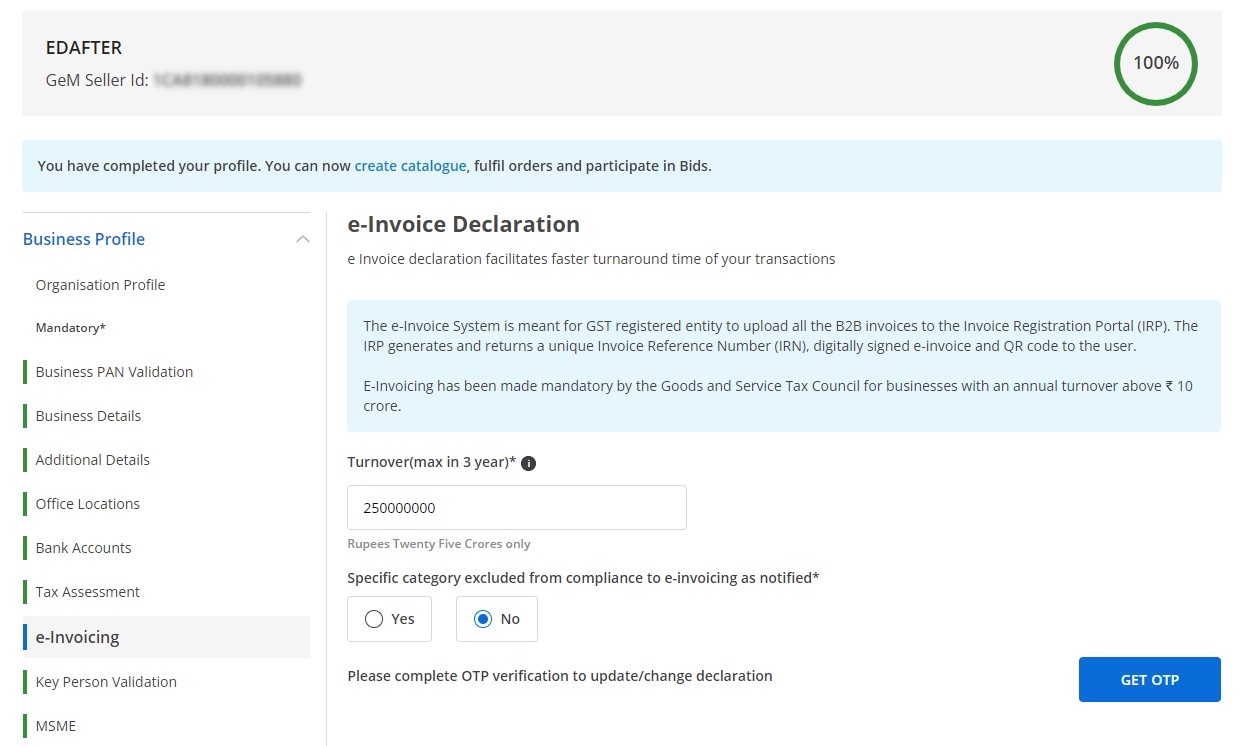
Task: Open the create catalogue link
Action: (x=410, y=166)
